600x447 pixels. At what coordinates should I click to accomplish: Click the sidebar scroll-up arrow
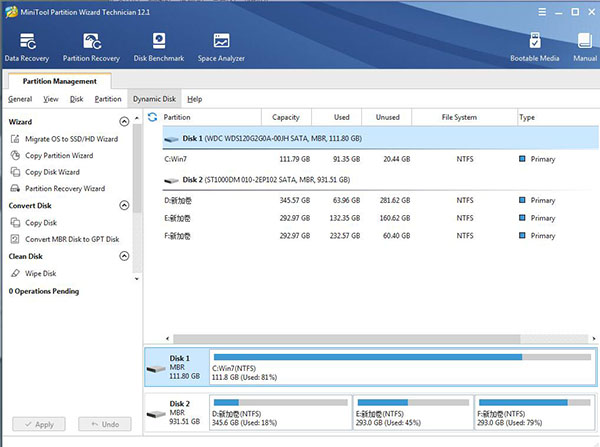coord(137,118)
